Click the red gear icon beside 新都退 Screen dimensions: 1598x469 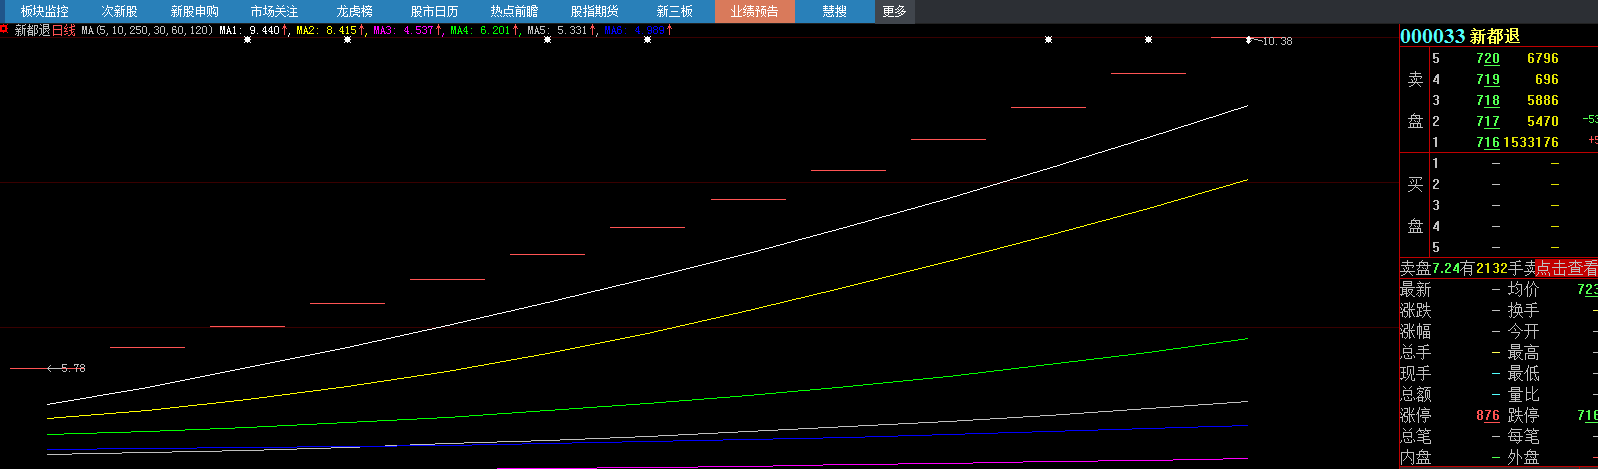(5, 30)
